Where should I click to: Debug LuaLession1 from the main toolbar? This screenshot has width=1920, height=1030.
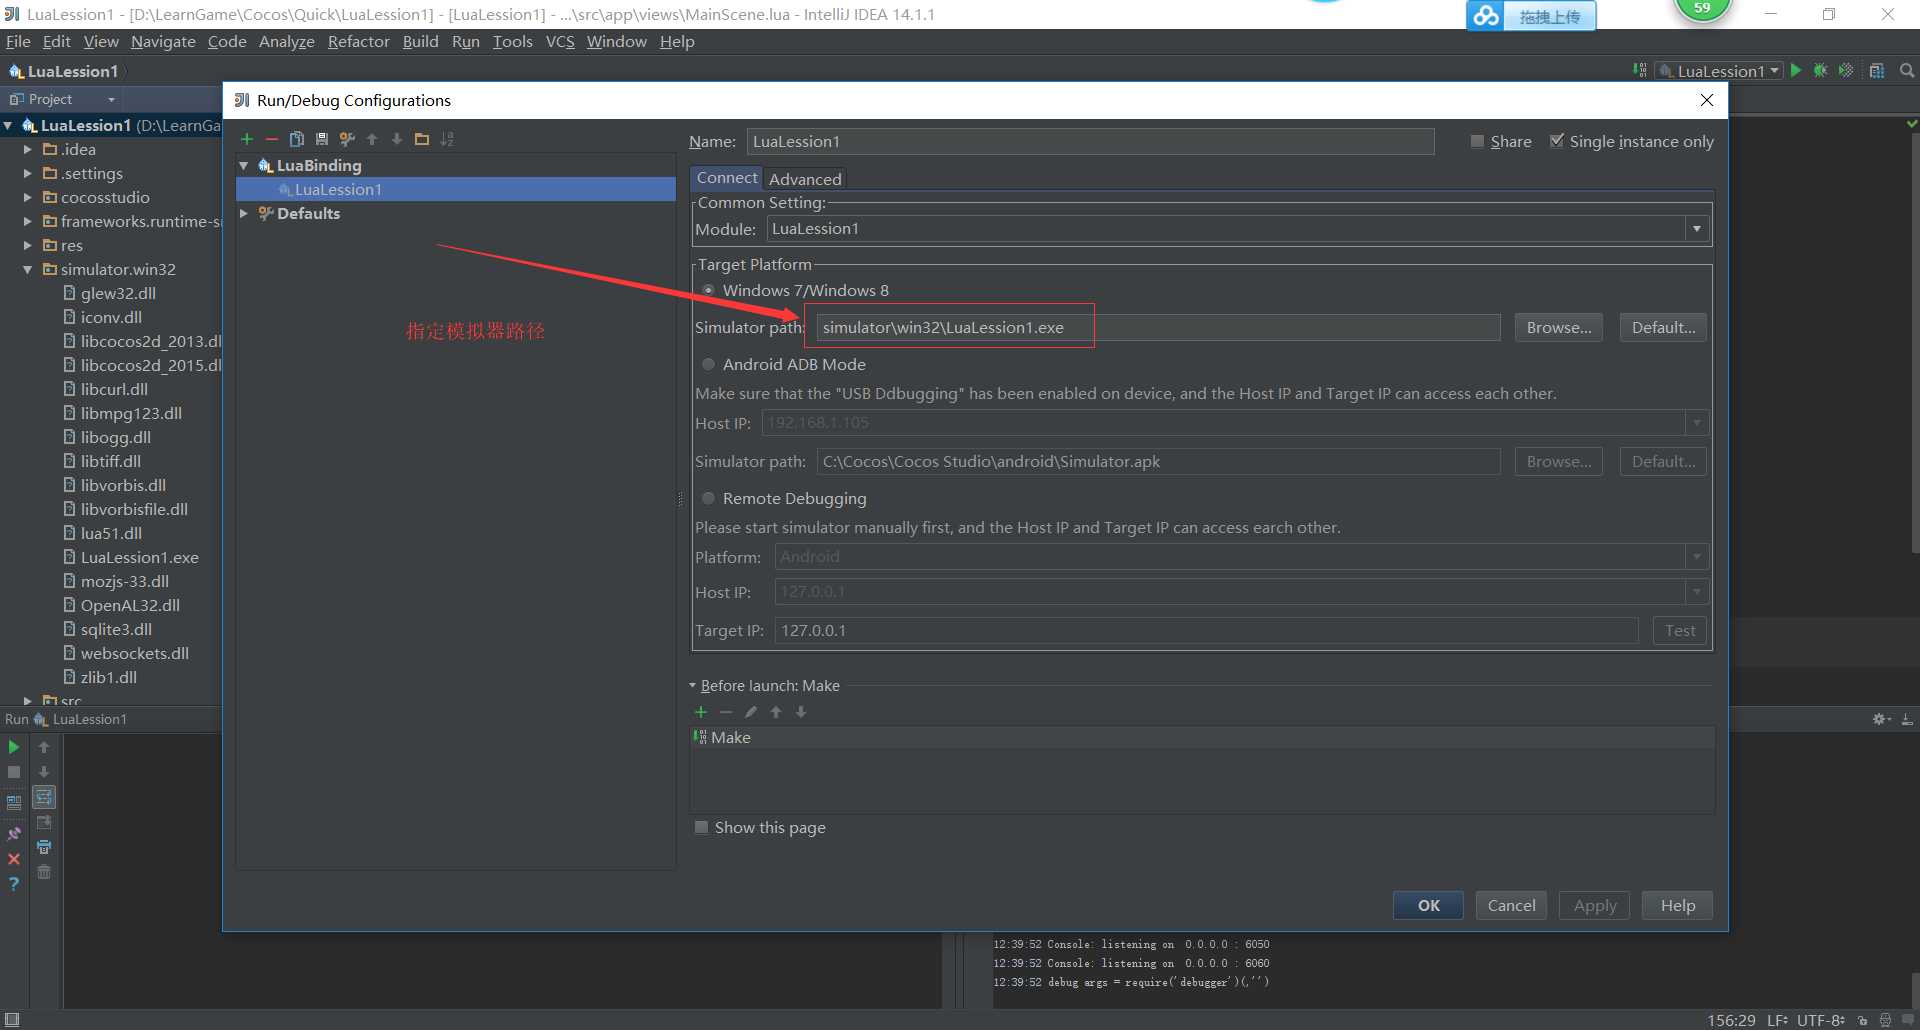click(1821, 71)
